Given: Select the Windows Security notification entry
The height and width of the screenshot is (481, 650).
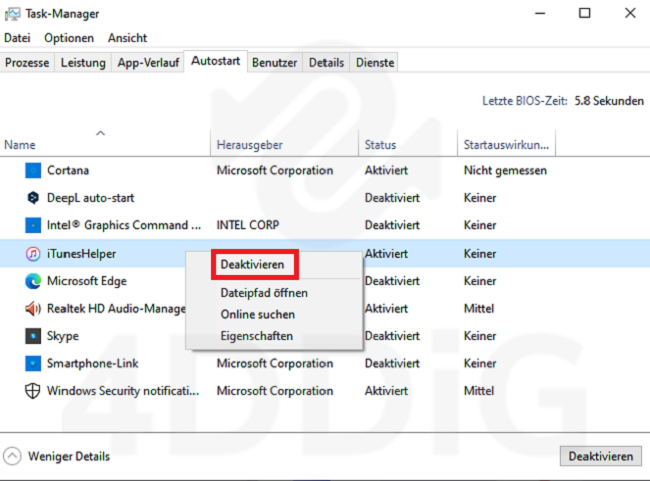Looking at the screenshot, I should click(123, 391).
